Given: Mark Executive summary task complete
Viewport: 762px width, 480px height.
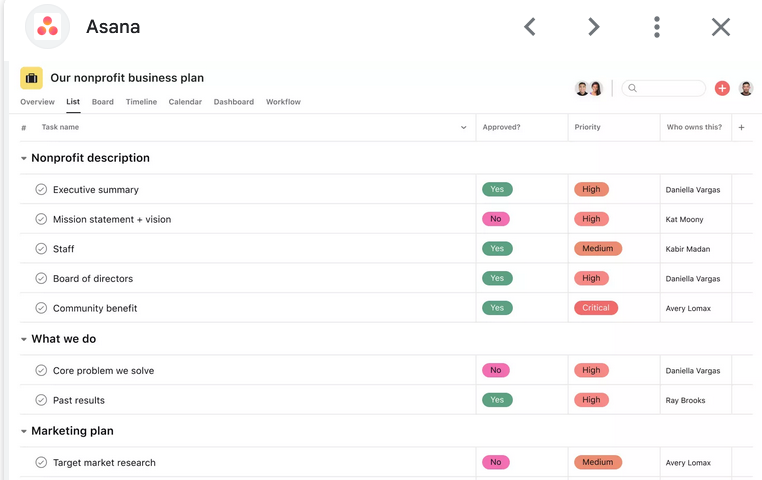Looking at the screenshot, I should click(x=41, y=189).
